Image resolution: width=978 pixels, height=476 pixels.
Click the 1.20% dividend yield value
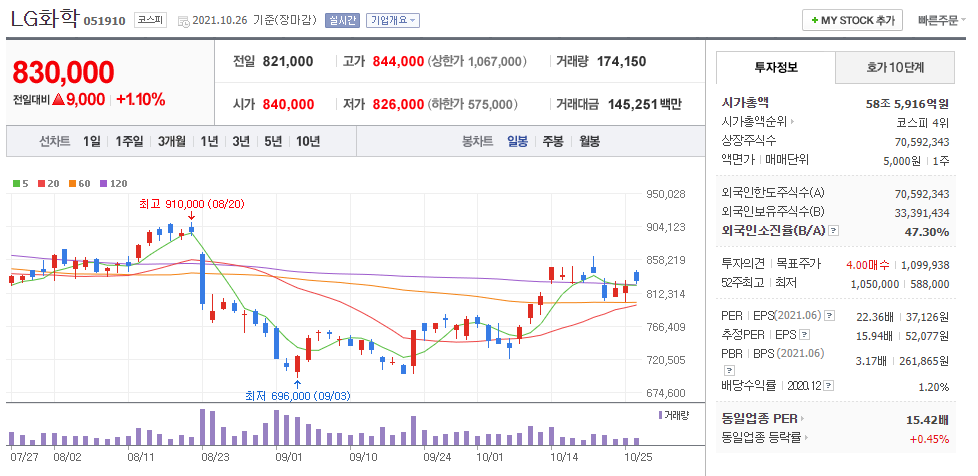click(x=934, y=386)
